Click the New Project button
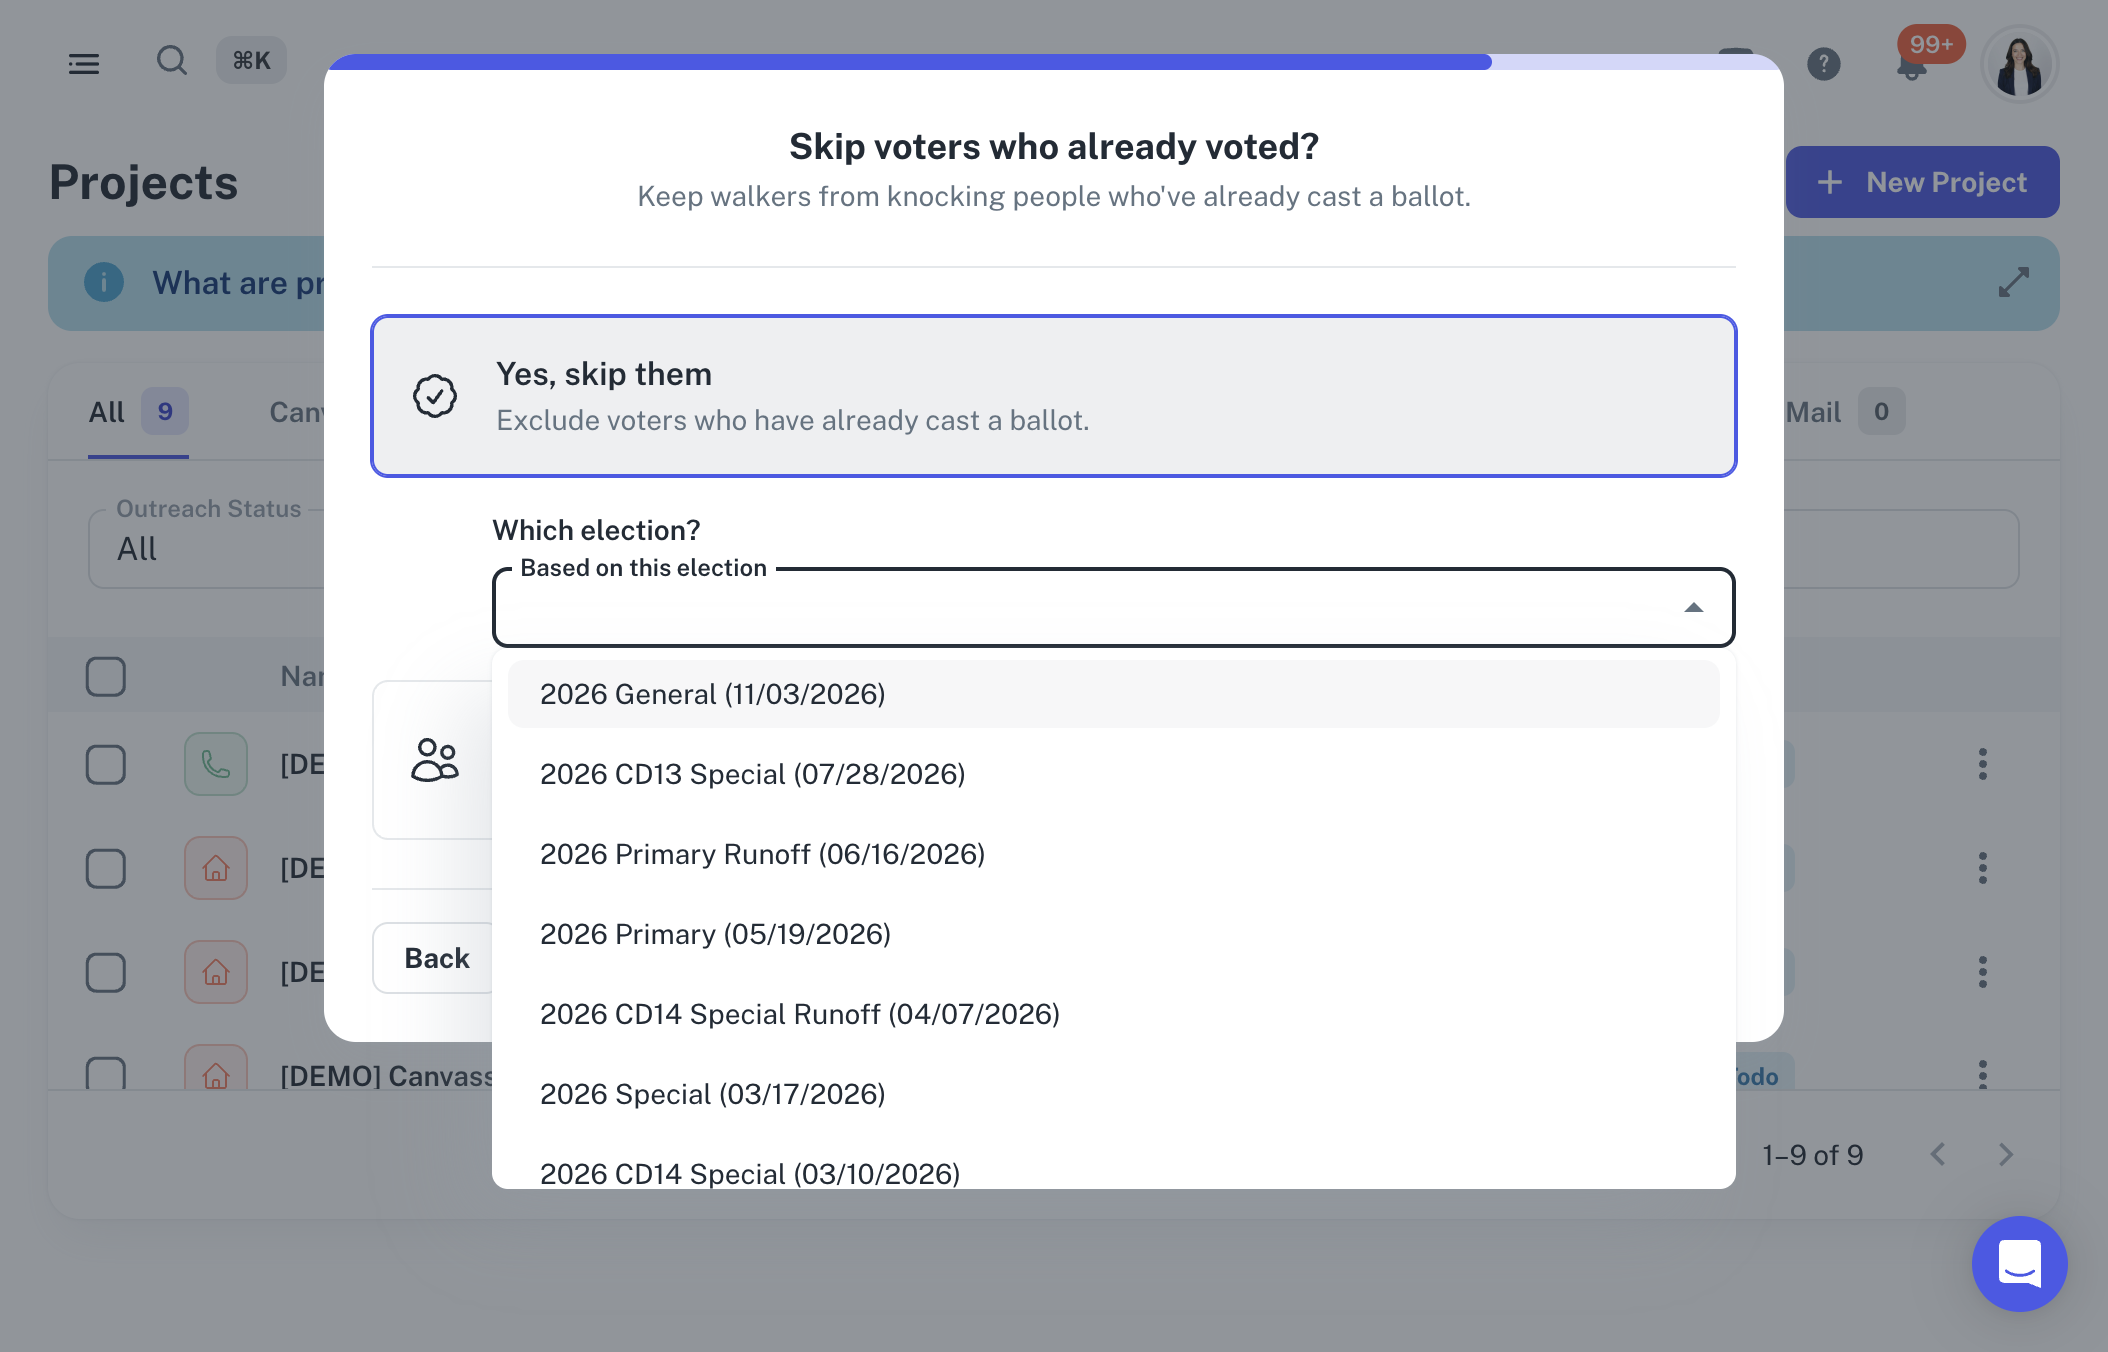This screenshot has width=2108, height=1352. click(x=1922, y=182)
